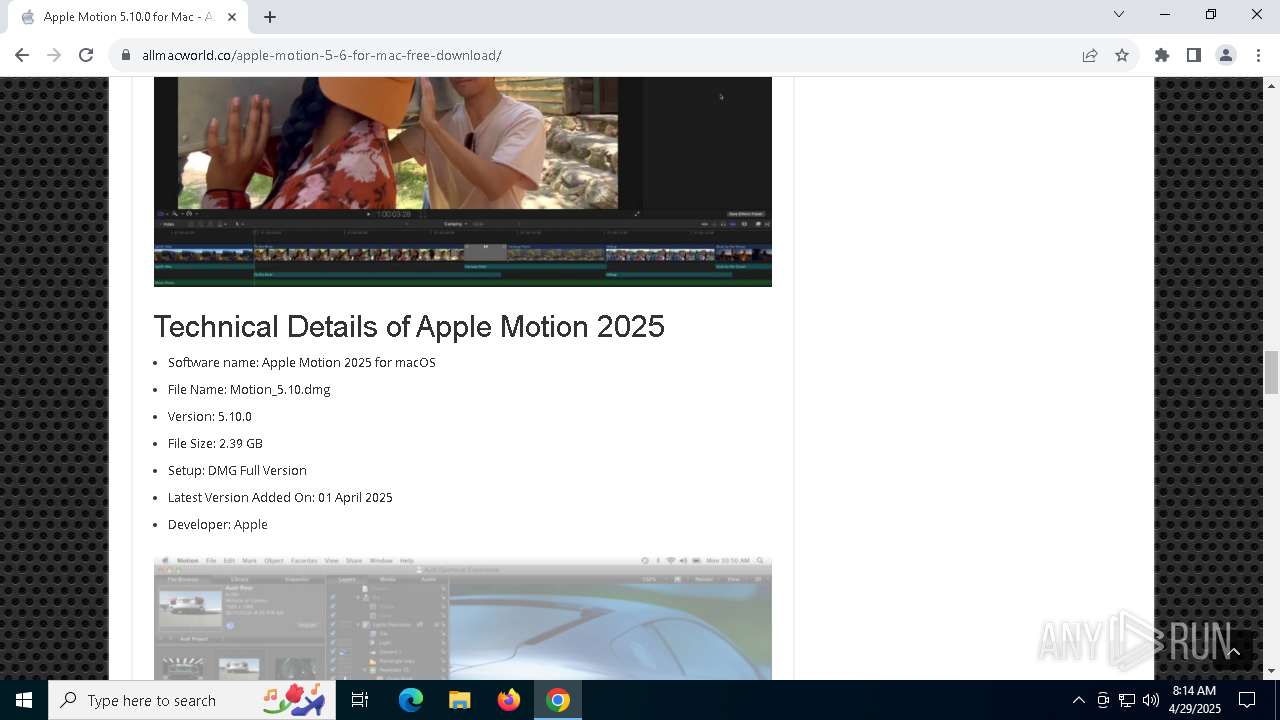The width and height of the screenshot is (1280, 720).
Task: Select text 'Developer: Apple'
Action: (x=218, y=524)
